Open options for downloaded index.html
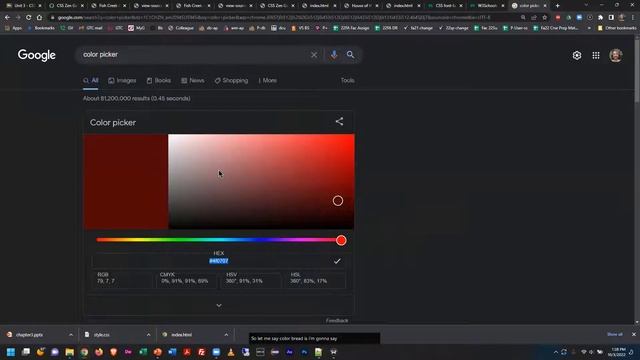This screenshot has height=360, width=640. [226, 335]
